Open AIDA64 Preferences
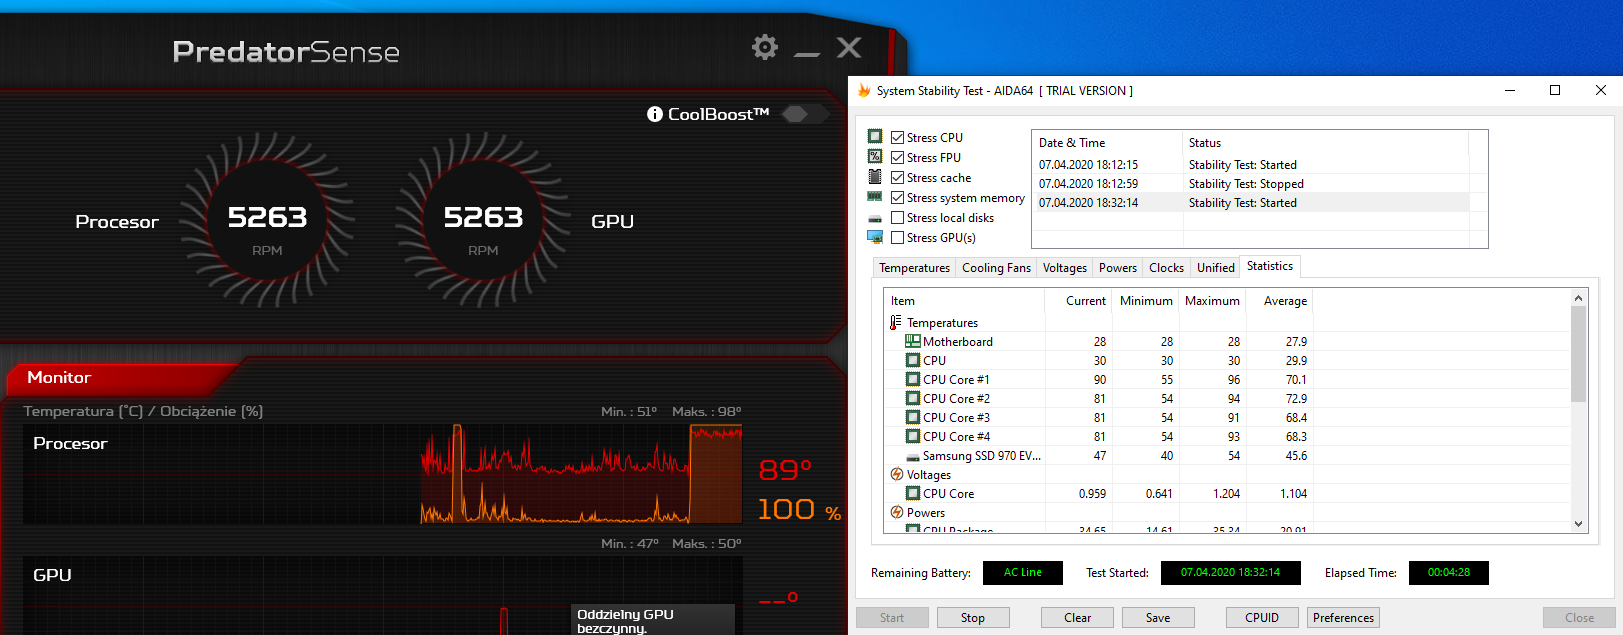1623x635 pixels. [1343, 618]
